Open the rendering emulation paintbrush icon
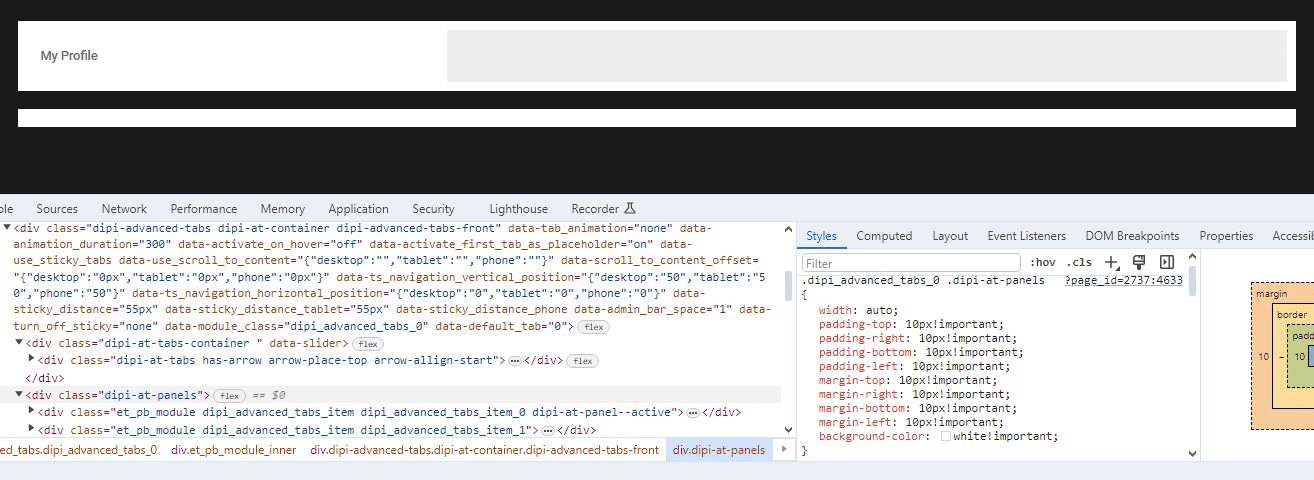1314x480 pixels. (x=1137, y=262)
